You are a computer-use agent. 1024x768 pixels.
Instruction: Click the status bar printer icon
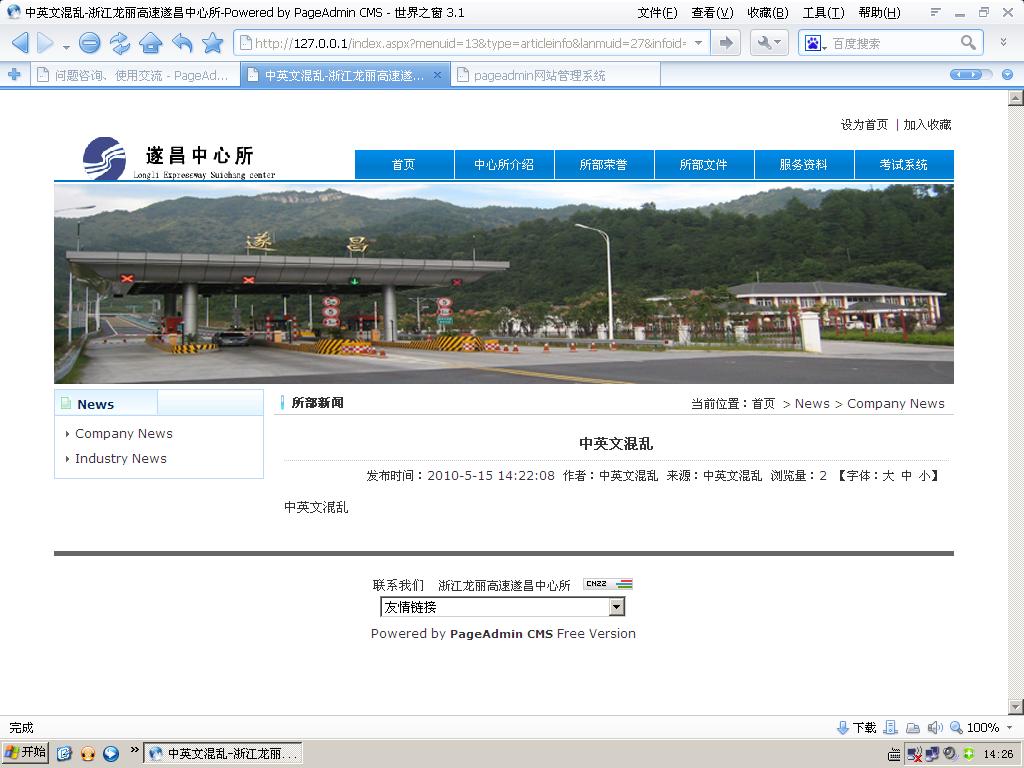click(913, 728)
